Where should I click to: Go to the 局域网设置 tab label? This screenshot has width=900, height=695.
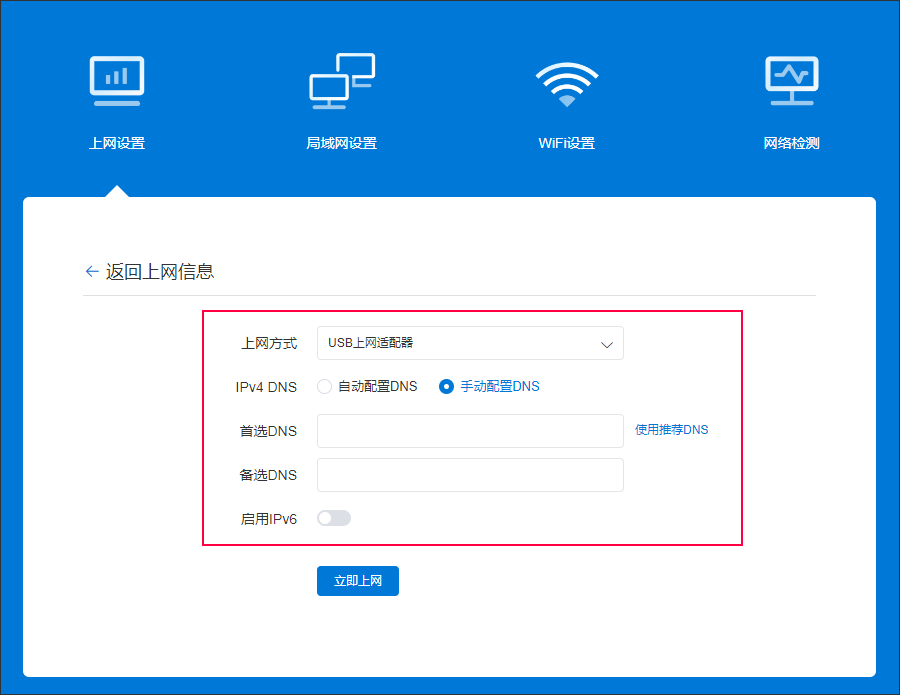[341, 143]
